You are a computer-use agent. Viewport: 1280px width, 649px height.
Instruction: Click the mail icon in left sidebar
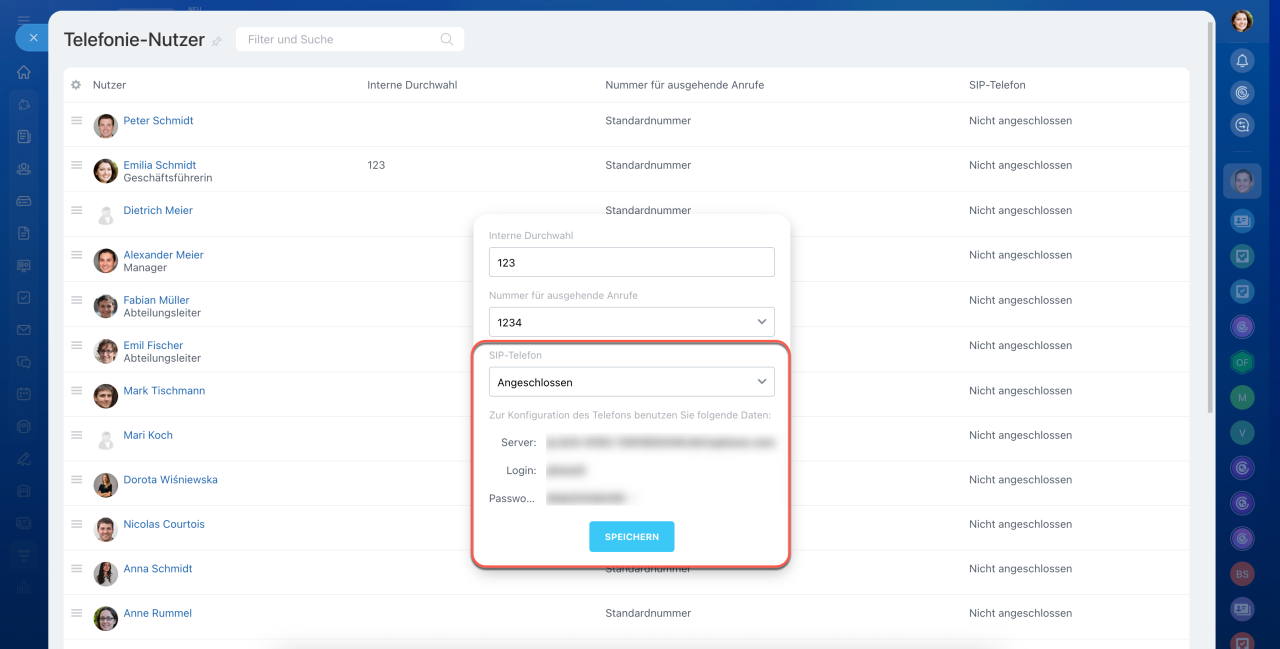[x=24, y=330]
